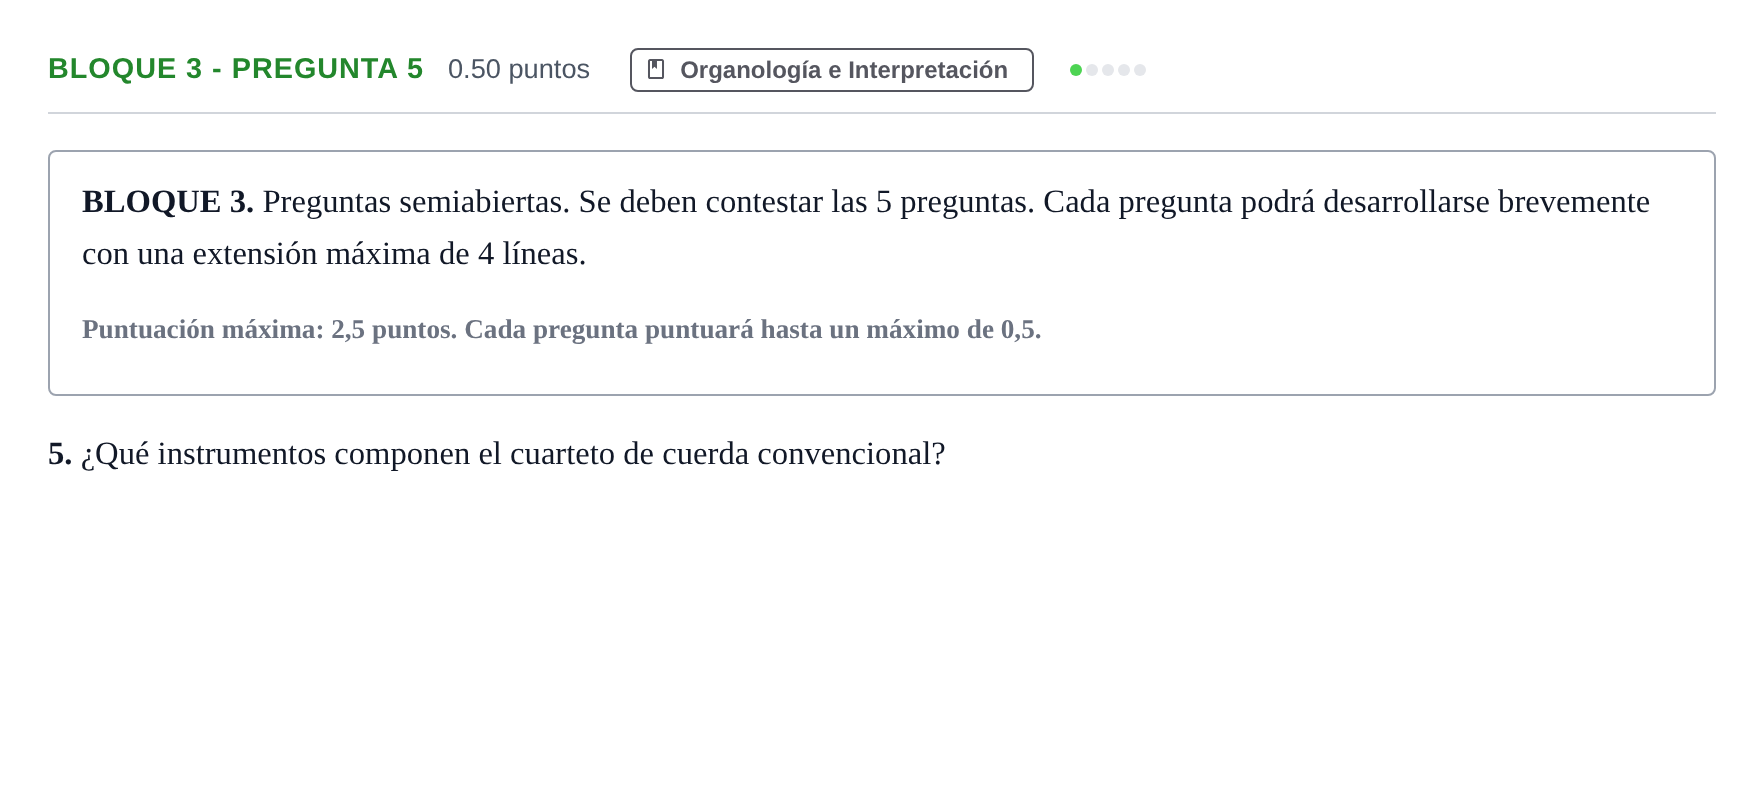Screen dimensions: 1764x812
Task: Click the word Interpretación in the tag
Action: click(928, 70)
